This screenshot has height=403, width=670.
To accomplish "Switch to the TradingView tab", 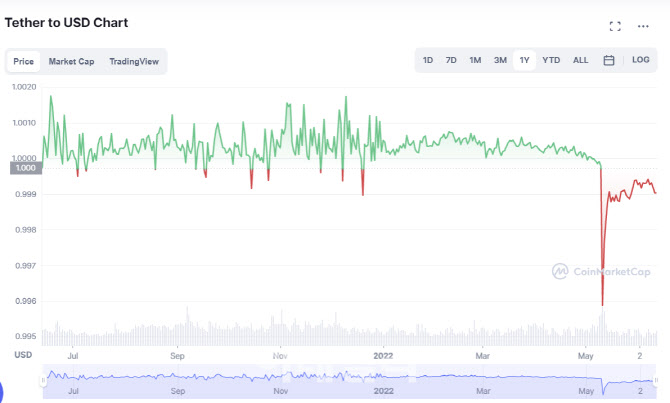I will (x=134, y=62).
